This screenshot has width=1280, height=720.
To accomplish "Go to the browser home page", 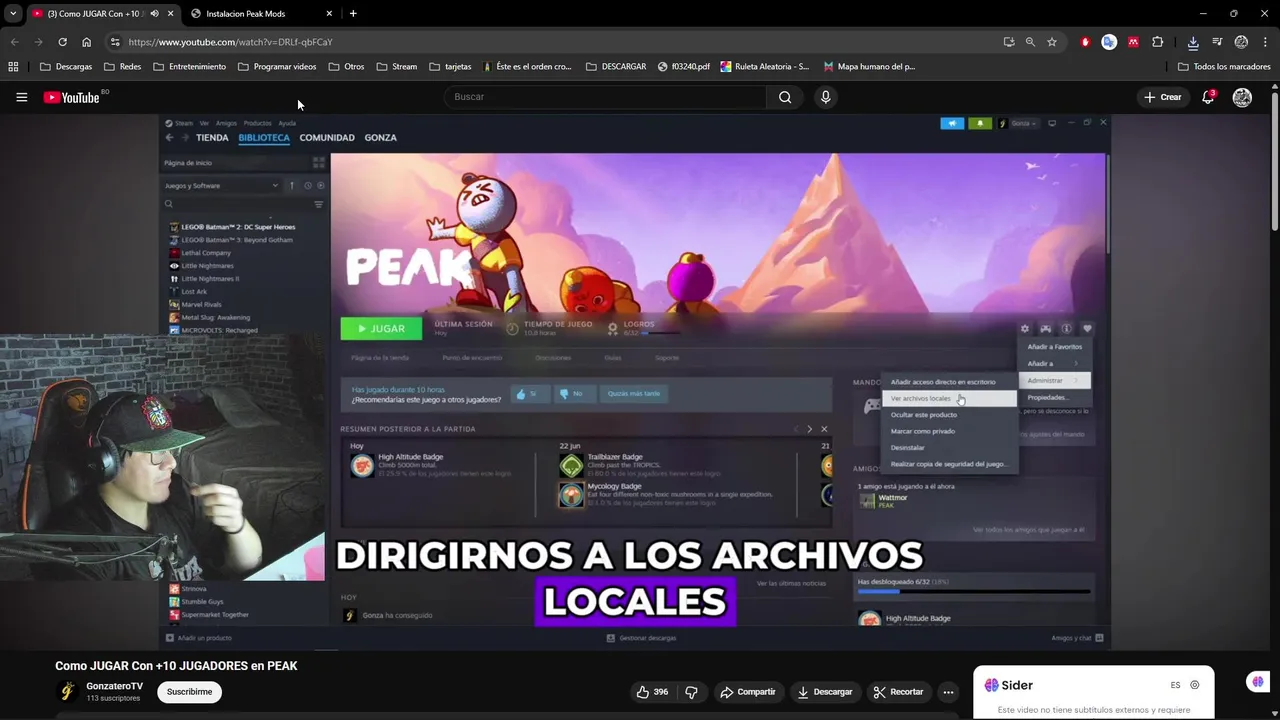I will point(86,42).
